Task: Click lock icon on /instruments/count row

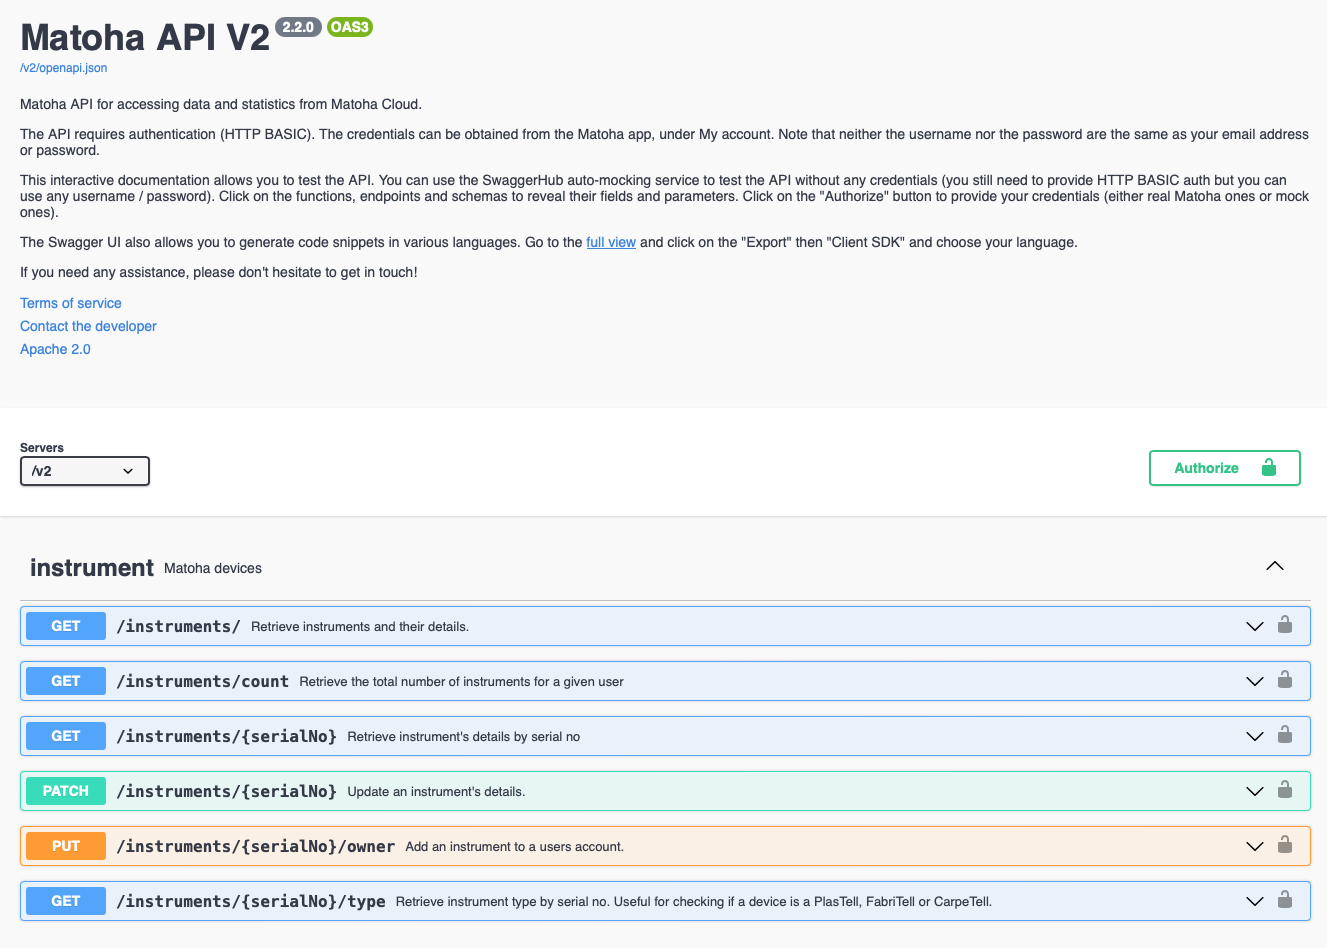Action: [1285, 681]
